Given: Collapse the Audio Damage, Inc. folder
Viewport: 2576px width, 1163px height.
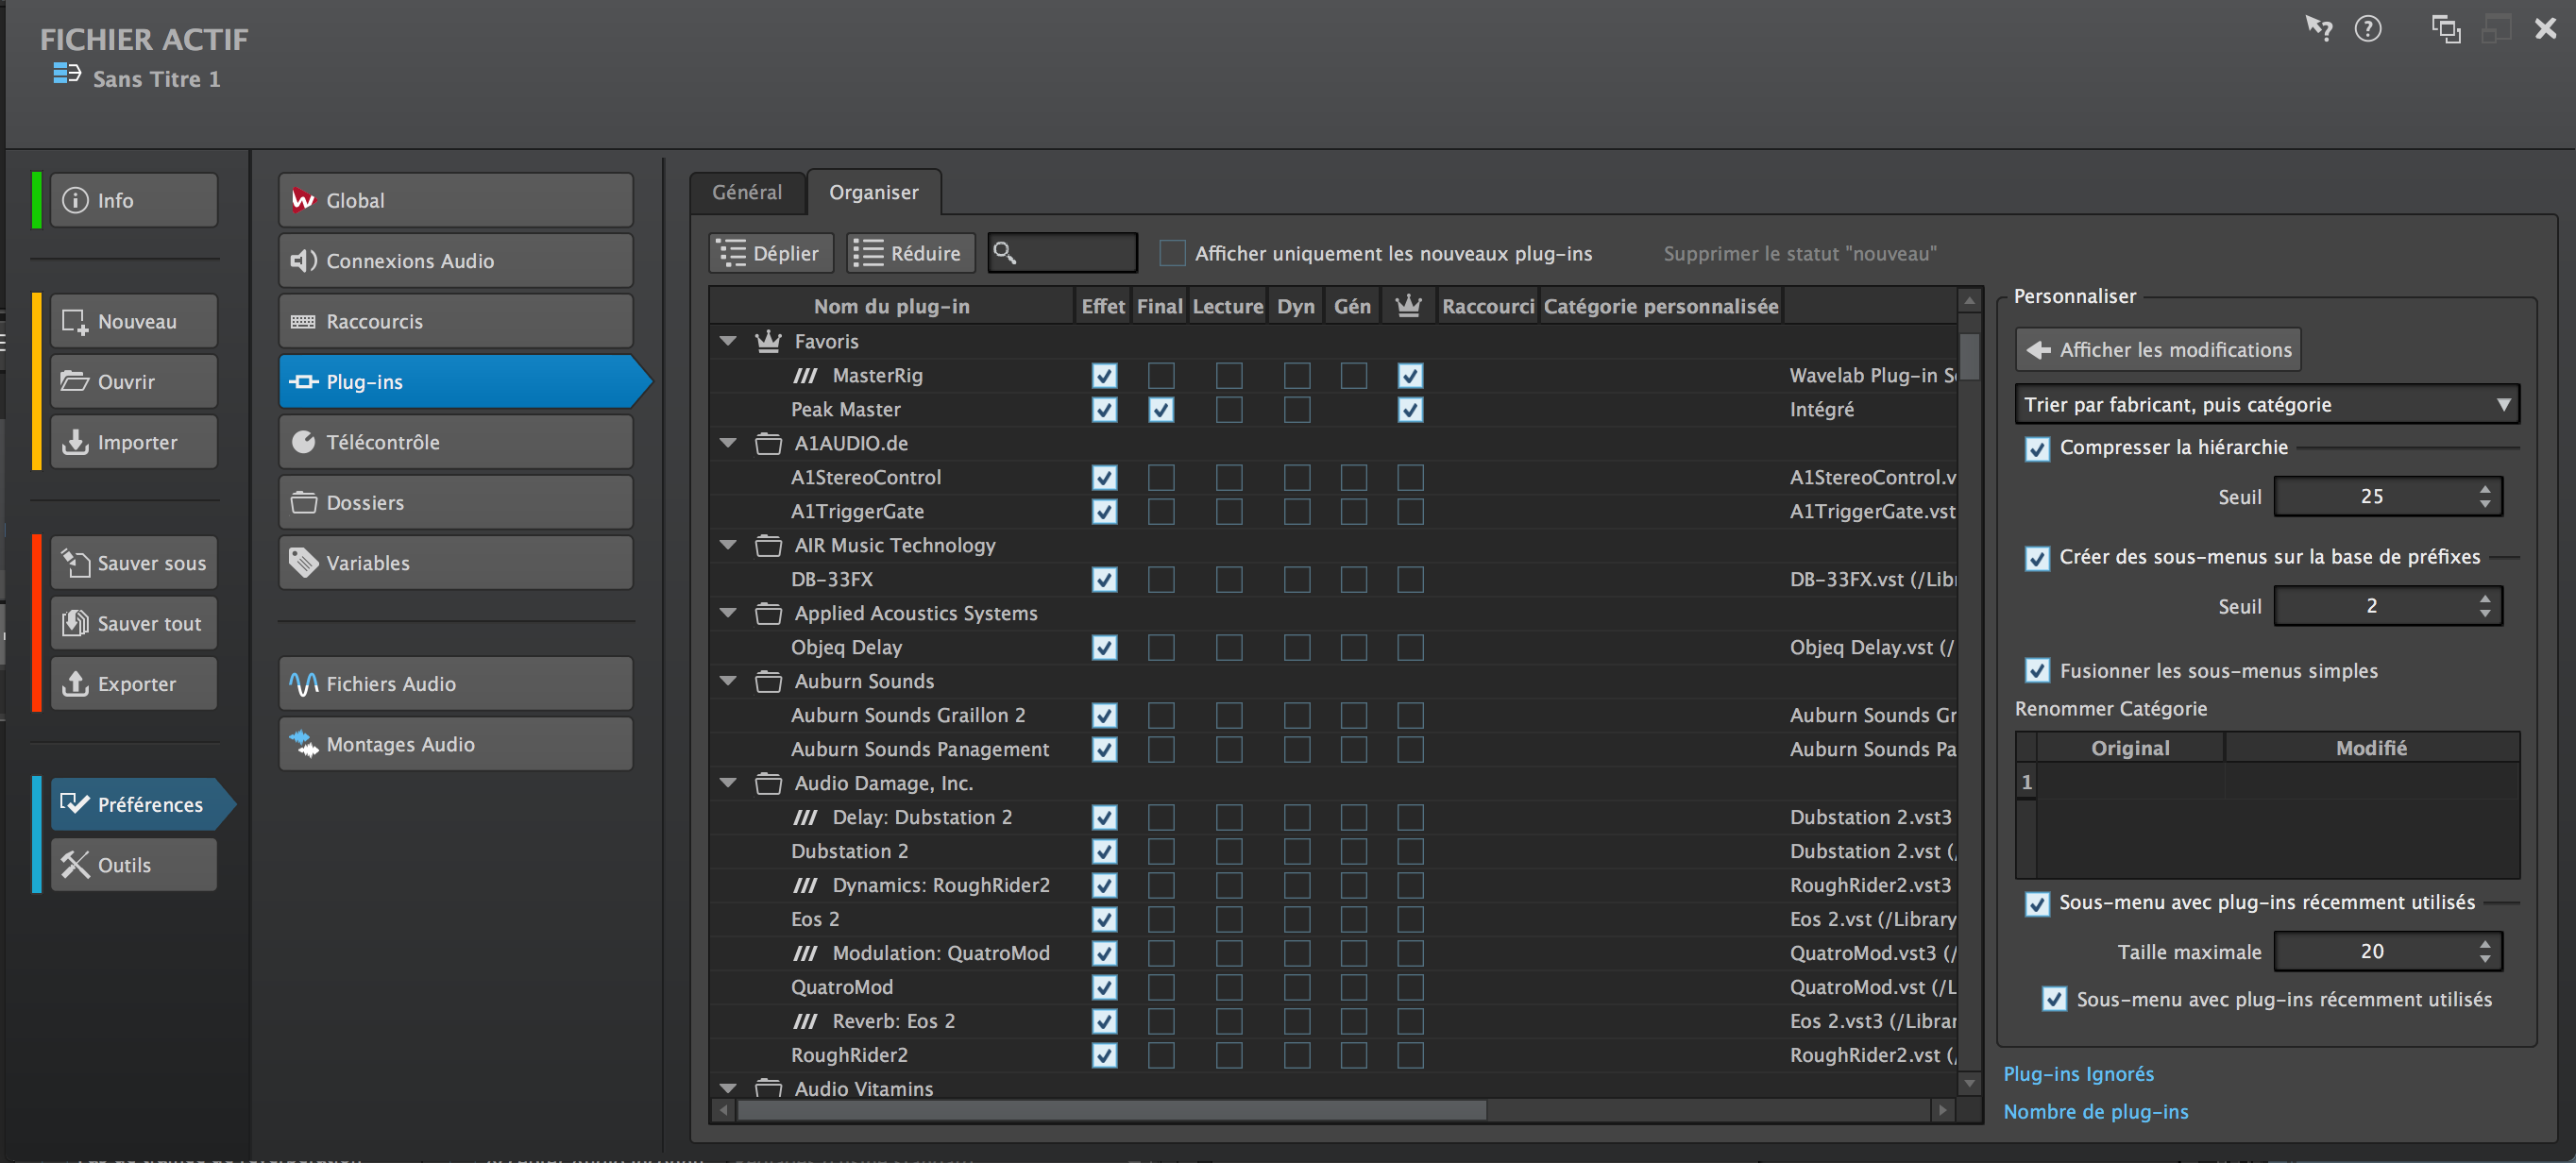Looking at the screenshot, I should click(728, 783).
